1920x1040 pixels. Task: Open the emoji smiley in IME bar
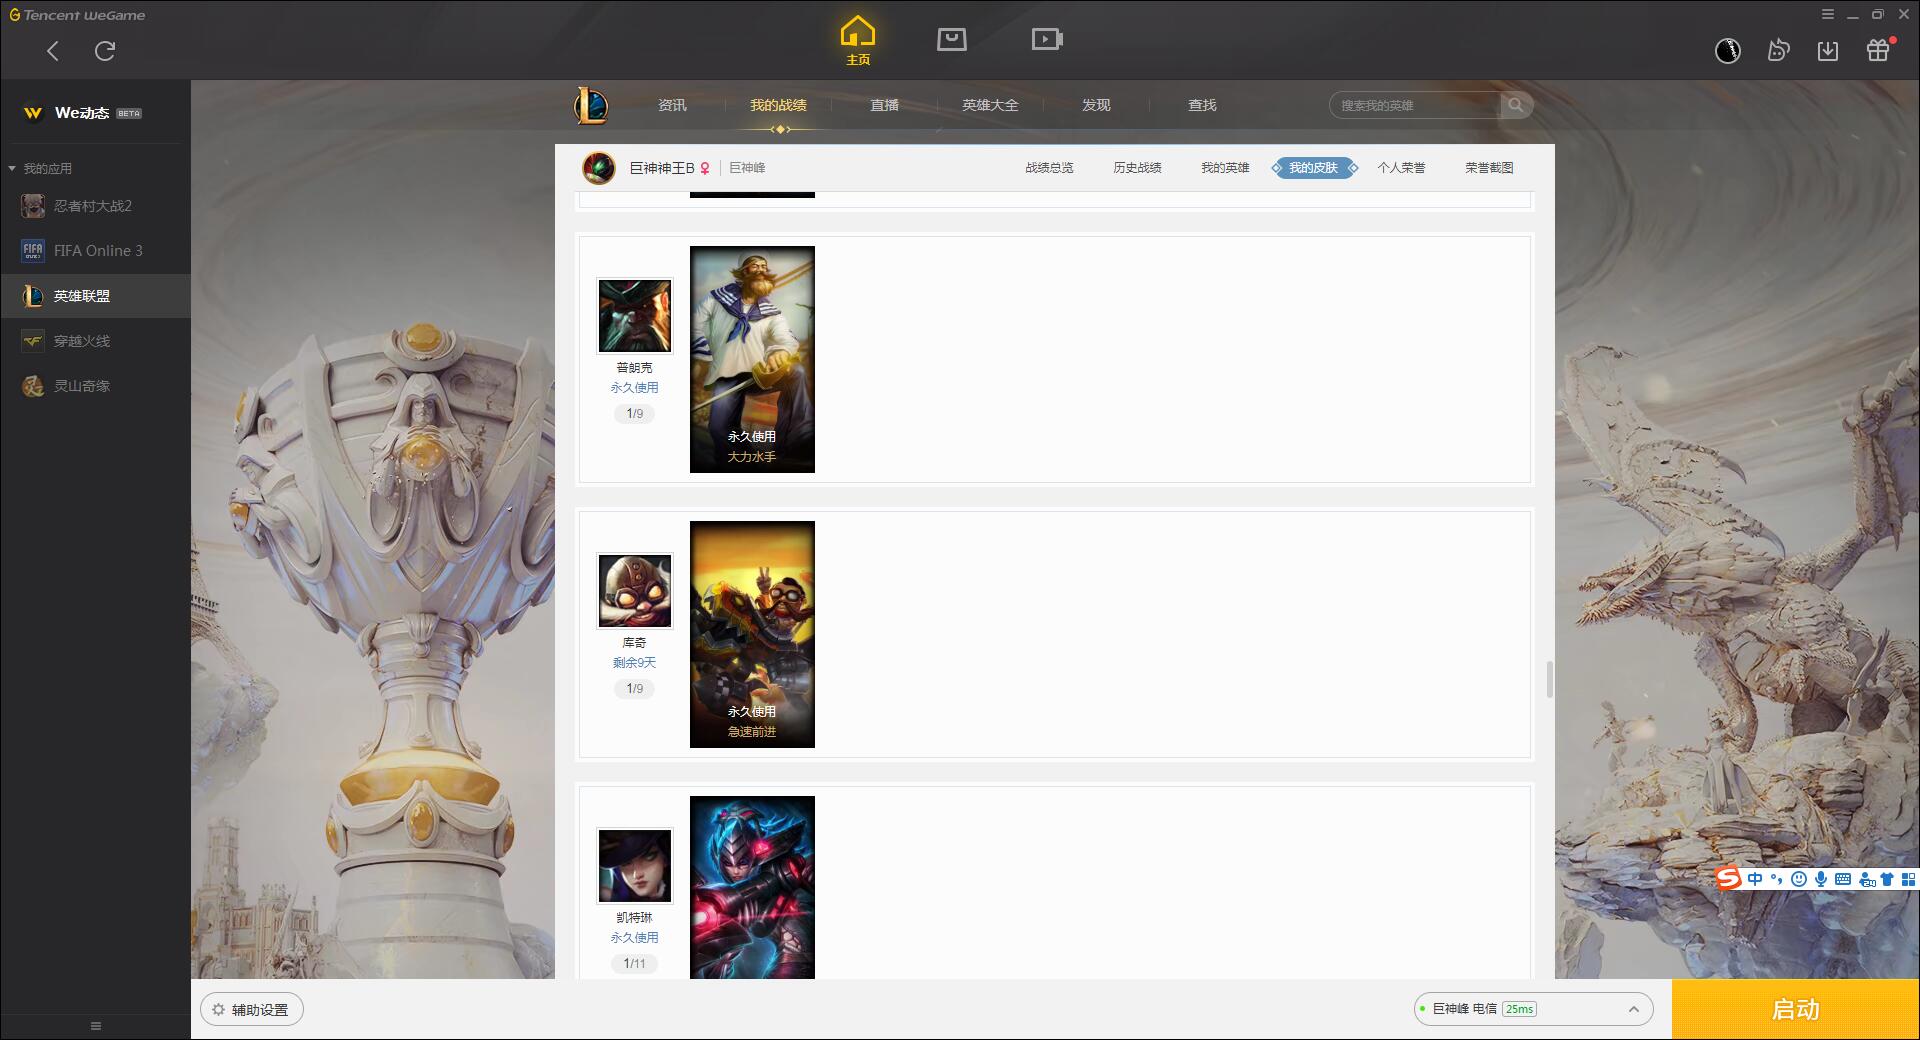click(1799, 879)
